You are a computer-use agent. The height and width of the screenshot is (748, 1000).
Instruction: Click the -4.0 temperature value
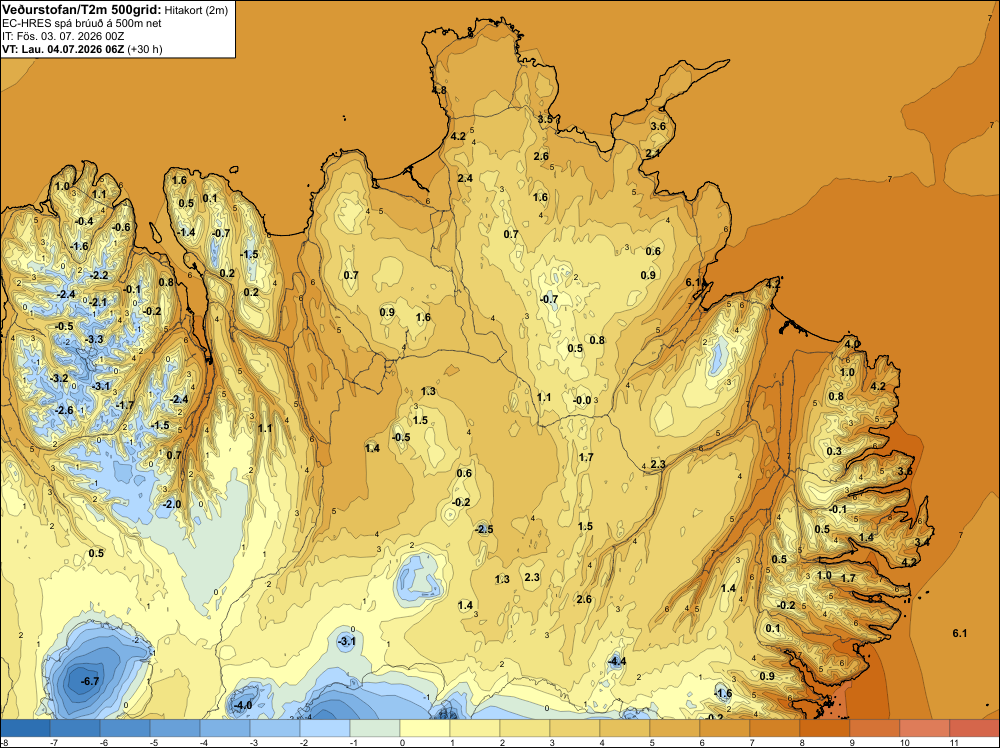coord(243,705)
